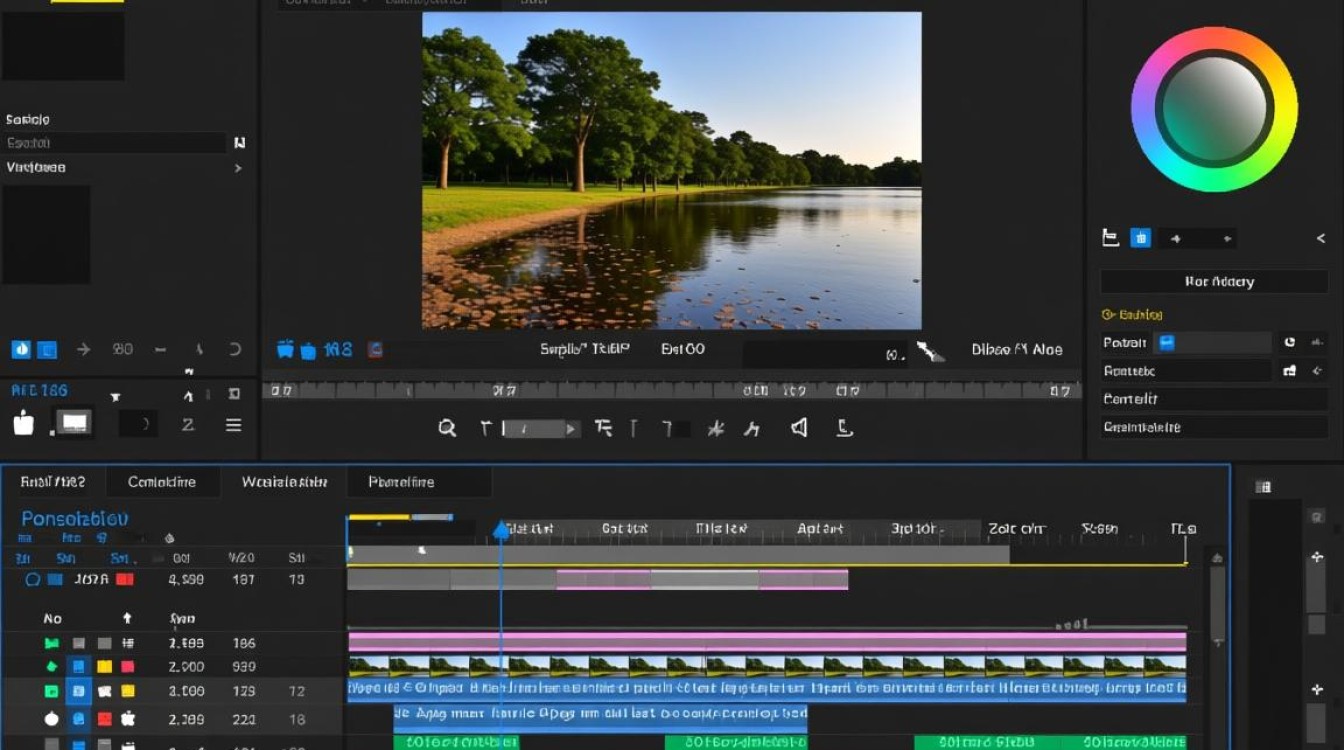Viewport: 1344px width, 750px height.
Task: Expand the chevron beside the Vaqbace row
Action: 238,168
